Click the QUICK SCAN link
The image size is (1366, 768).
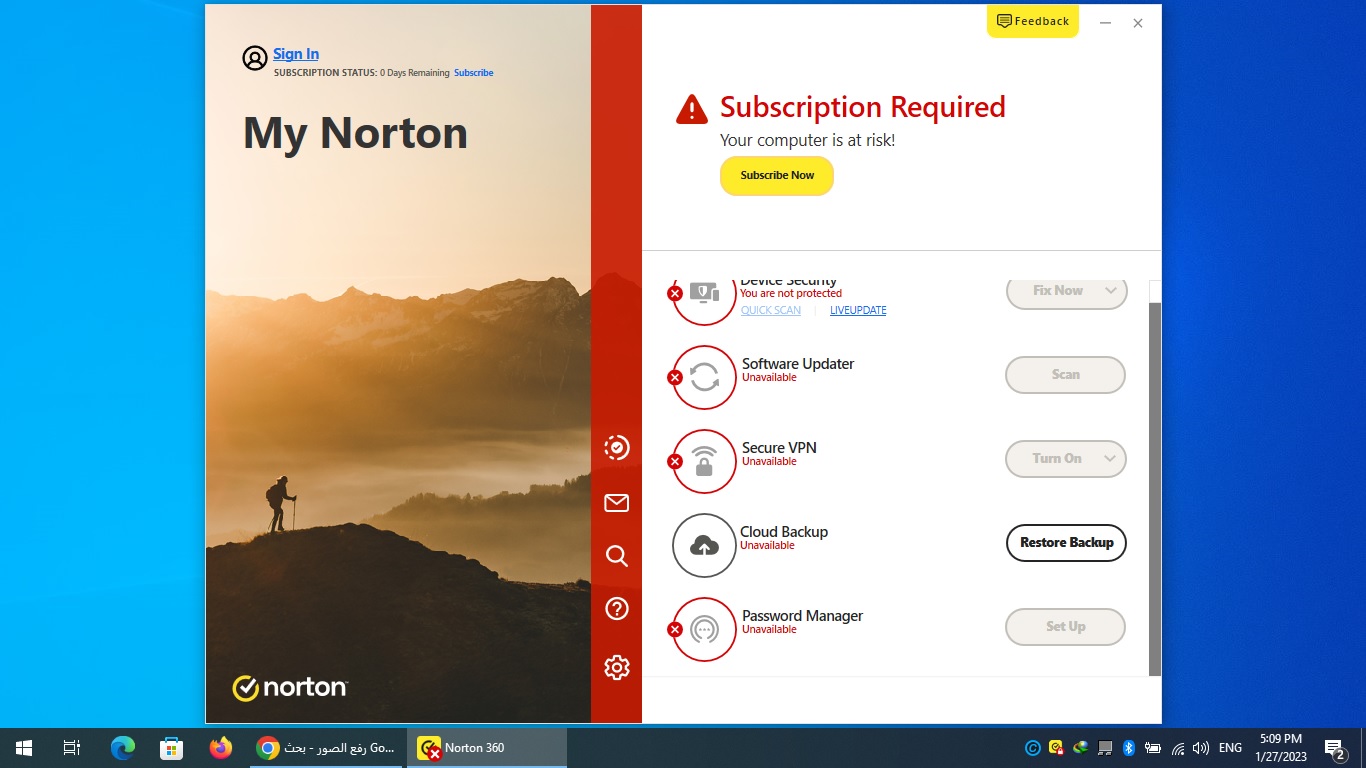click(771, 310)
